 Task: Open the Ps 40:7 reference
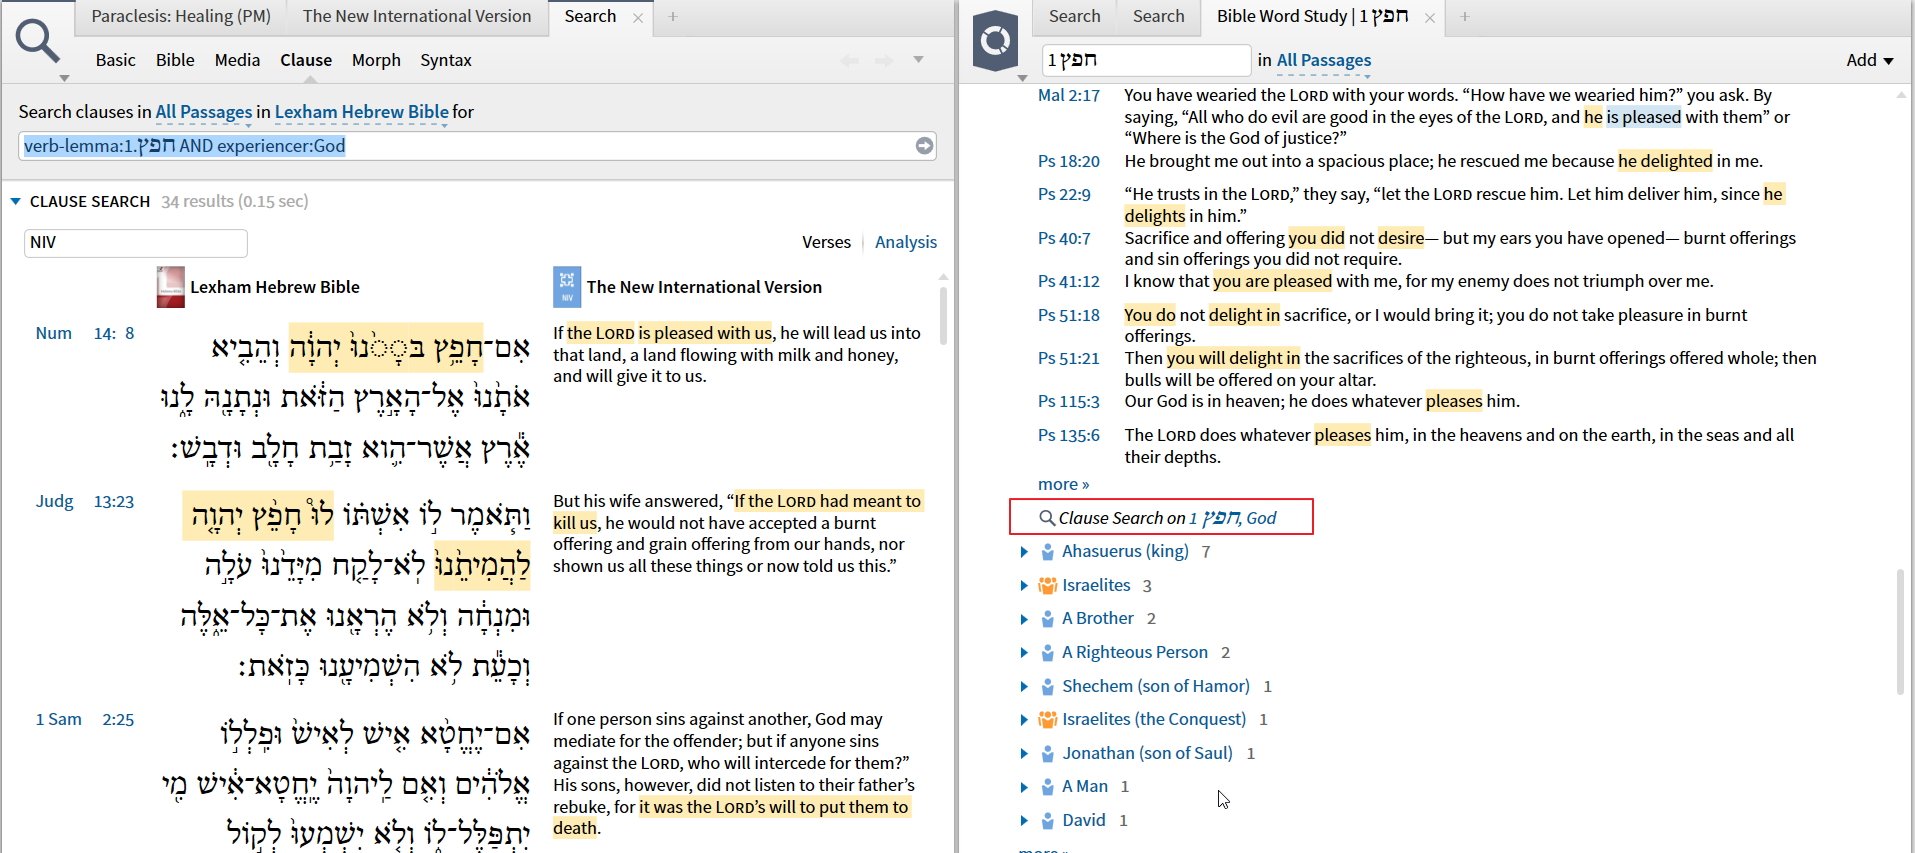coord(1064,238)
